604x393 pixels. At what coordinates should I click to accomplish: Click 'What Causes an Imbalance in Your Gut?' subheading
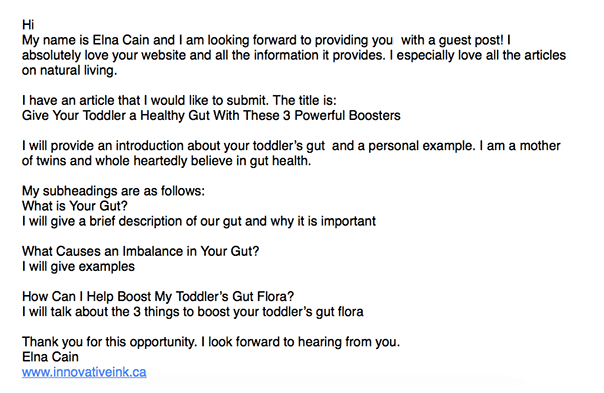pyautogui.click(x=141, y=252)
